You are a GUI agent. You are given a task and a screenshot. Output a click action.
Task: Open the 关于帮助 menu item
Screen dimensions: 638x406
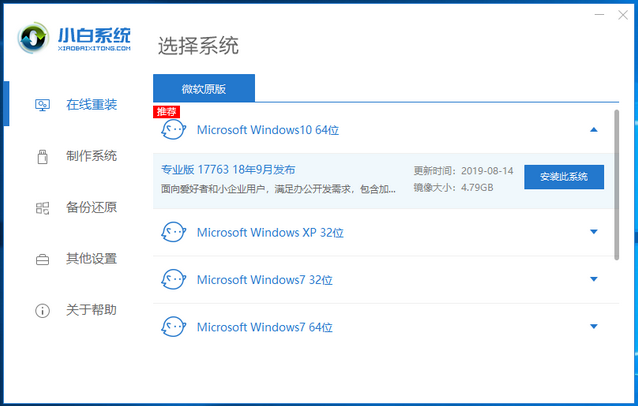(x=92, y=310)
